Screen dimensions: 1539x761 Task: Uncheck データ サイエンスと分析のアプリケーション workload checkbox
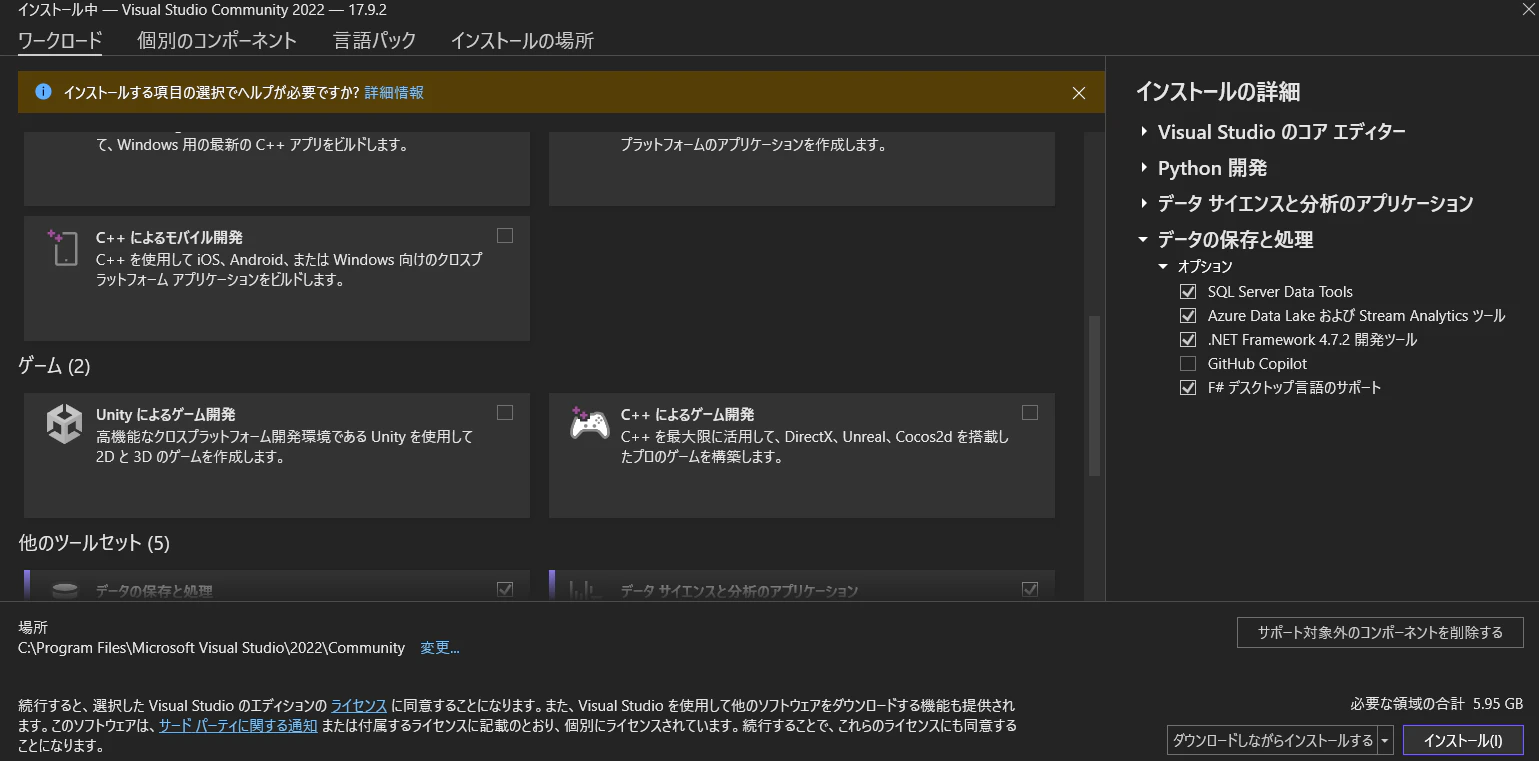tap(1030, 590)
